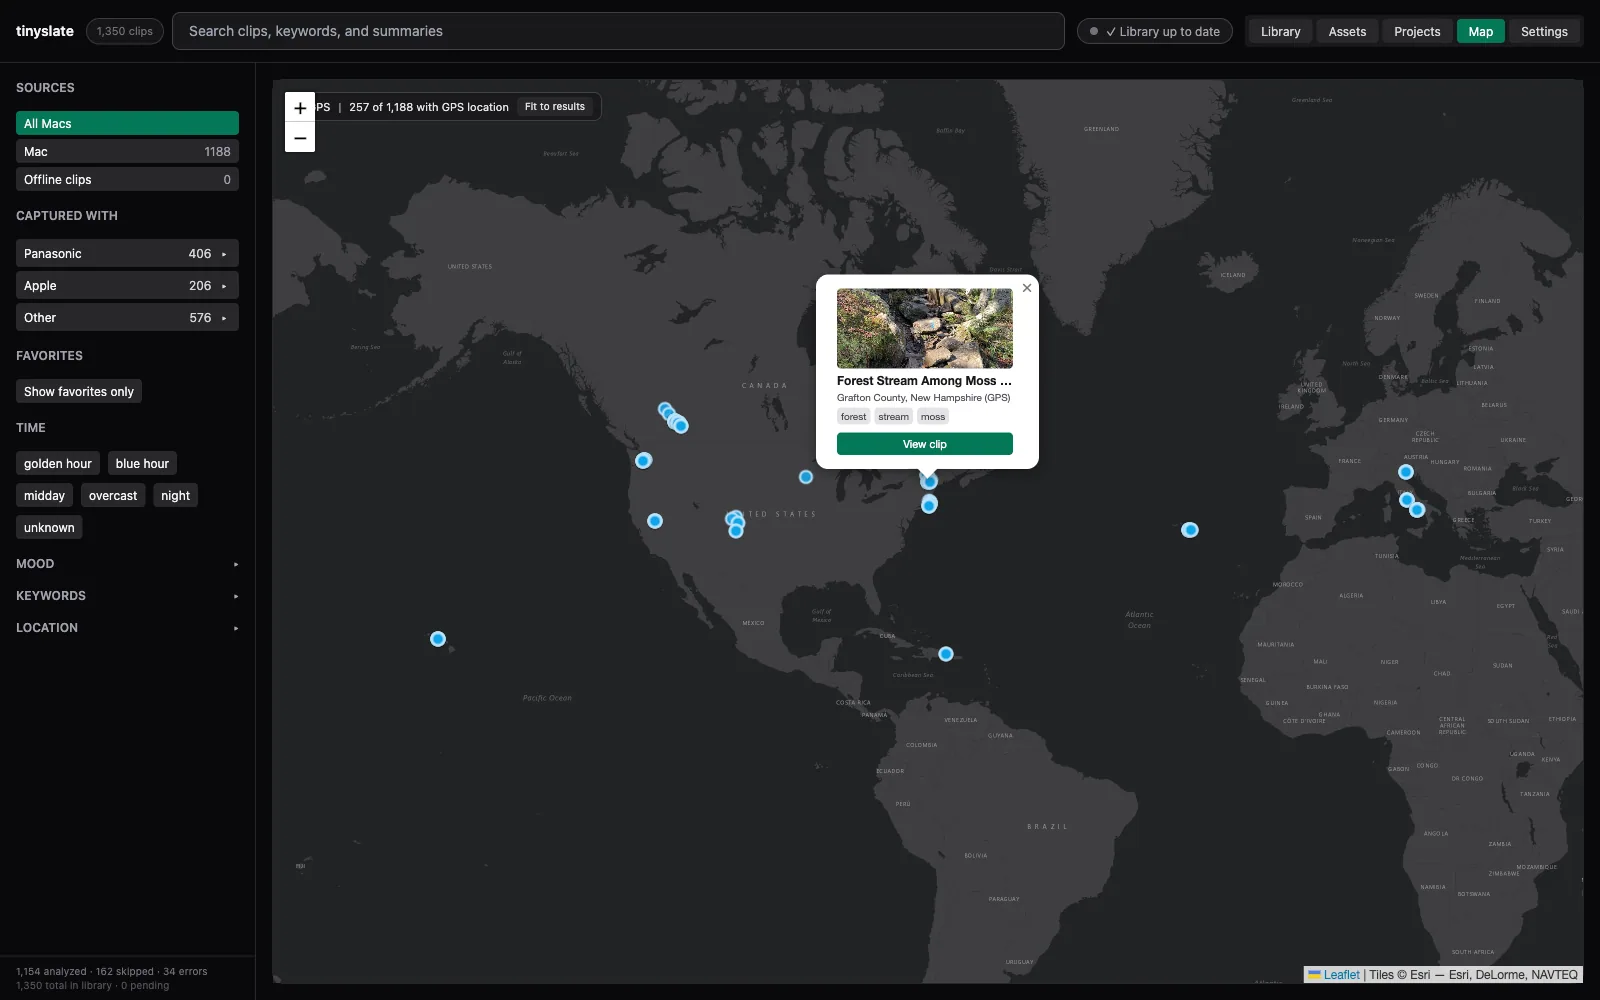This screenshot has width=1600, height=1000.
Task: Click the analyzed clips status line
Action: pos(112,971)
